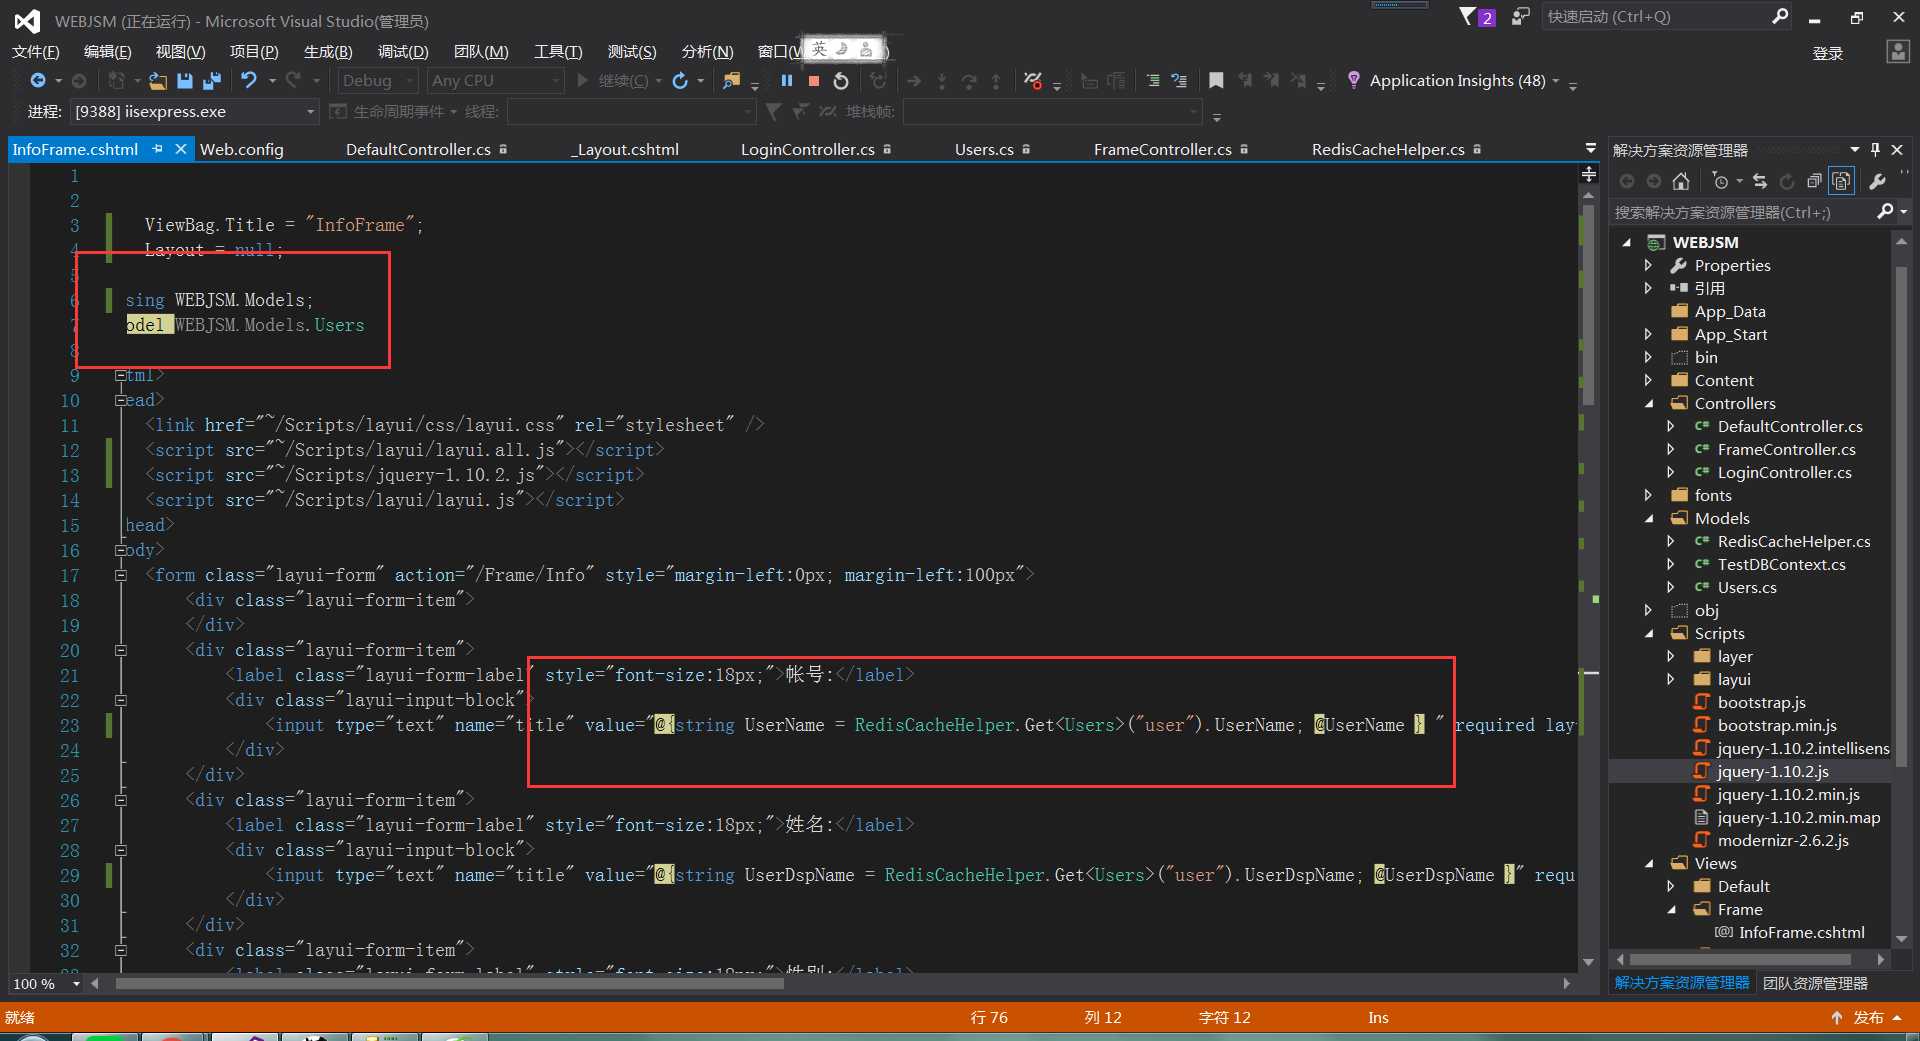Switch to the LoginController.cs tab
Viewport: 1920px width, 1041px height.
click(x=807, y=149)
